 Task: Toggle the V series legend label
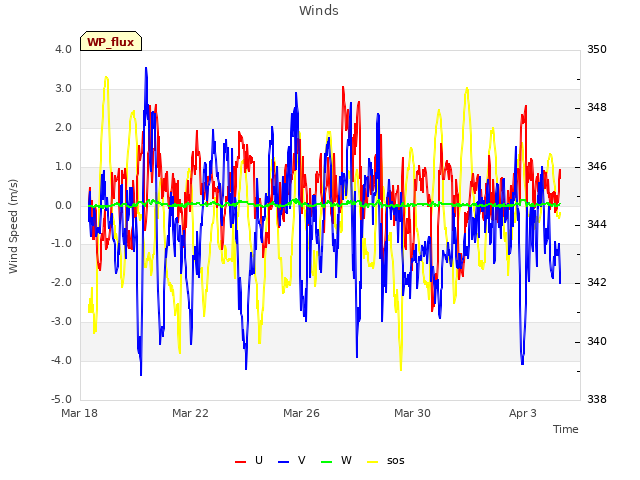(302, 460)
